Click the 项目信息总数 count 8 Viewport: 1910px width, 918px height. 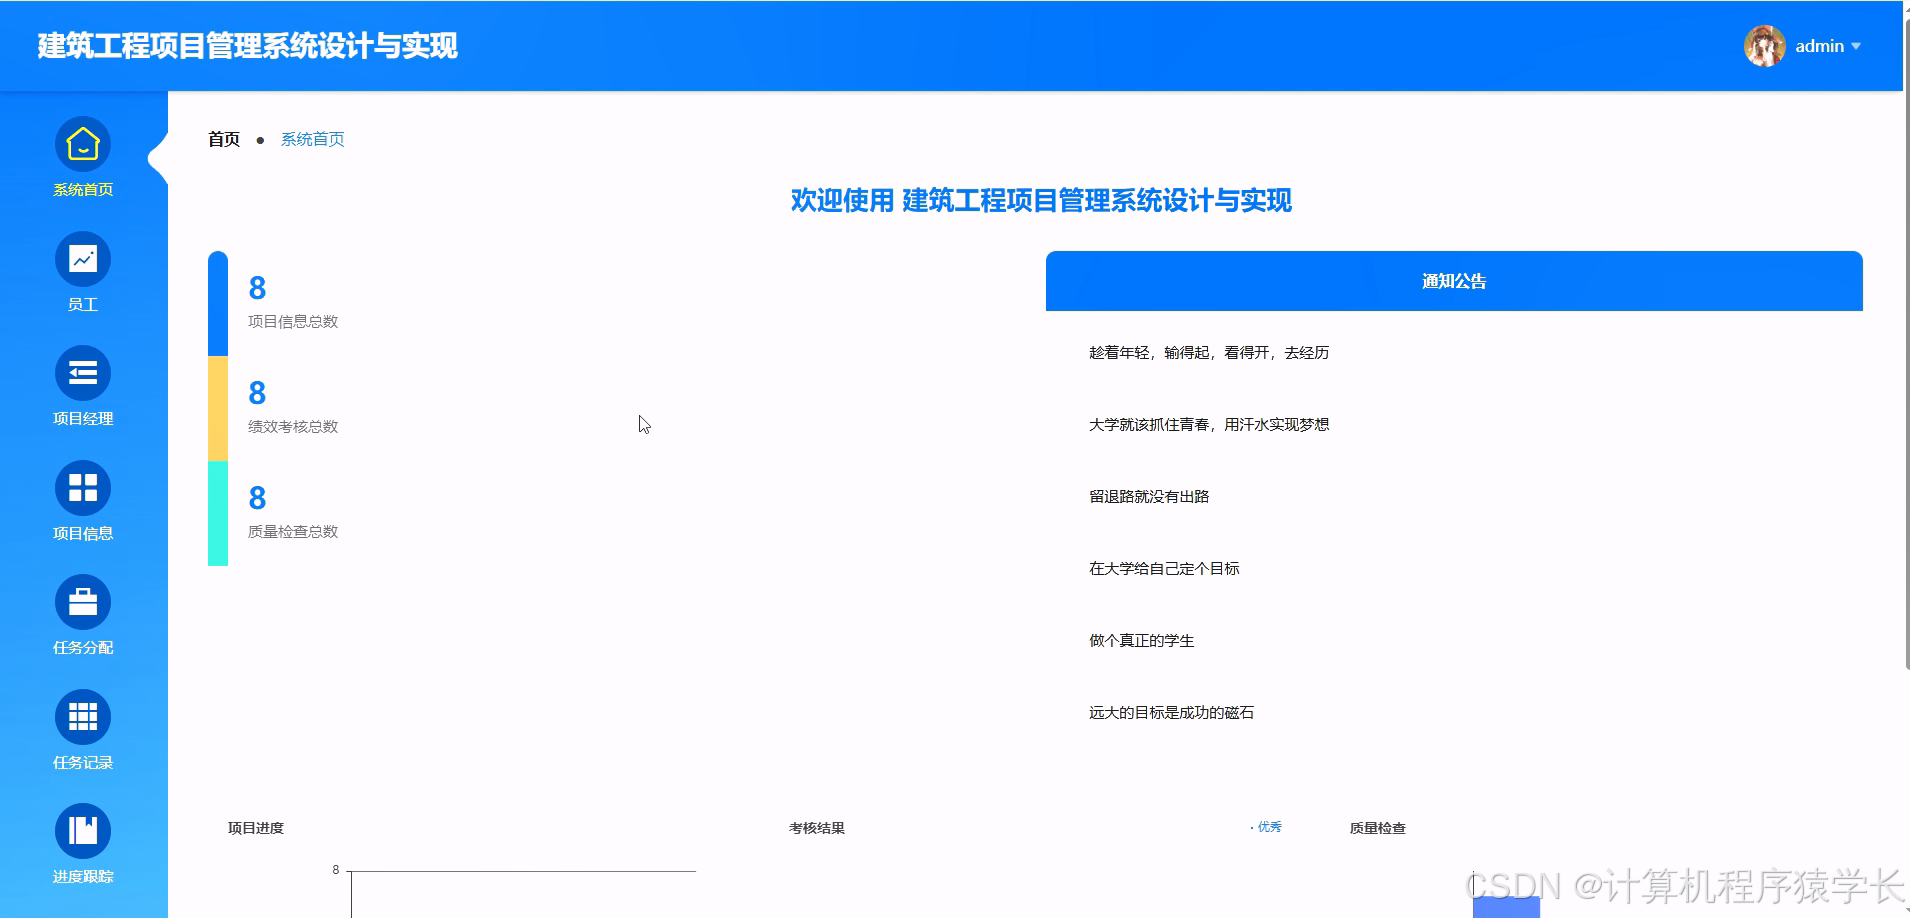(x=257, y=289)
